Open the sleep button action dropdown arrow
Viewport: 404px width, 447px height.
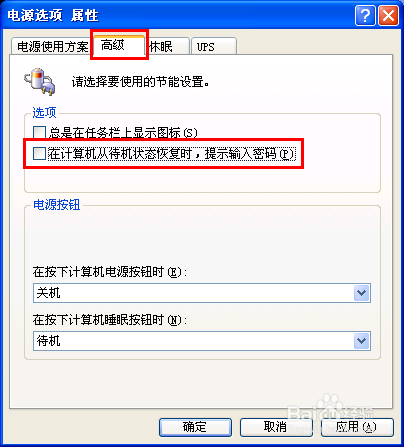(361, 341)
